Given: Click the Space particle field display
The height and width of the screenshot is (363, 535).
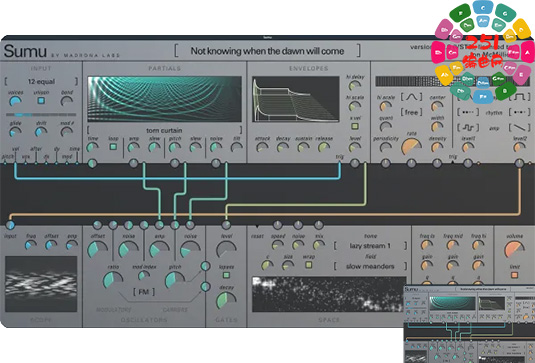Looking at the screenshot, I should 329,294.
